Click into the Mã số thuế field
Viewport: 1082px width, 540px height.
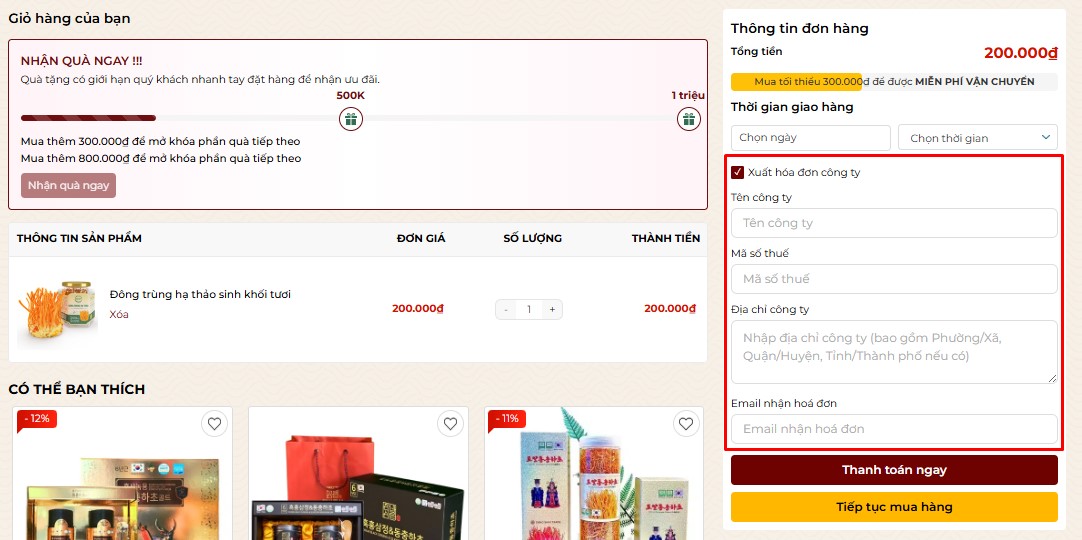pyautogui.click(x=894, y=279)
